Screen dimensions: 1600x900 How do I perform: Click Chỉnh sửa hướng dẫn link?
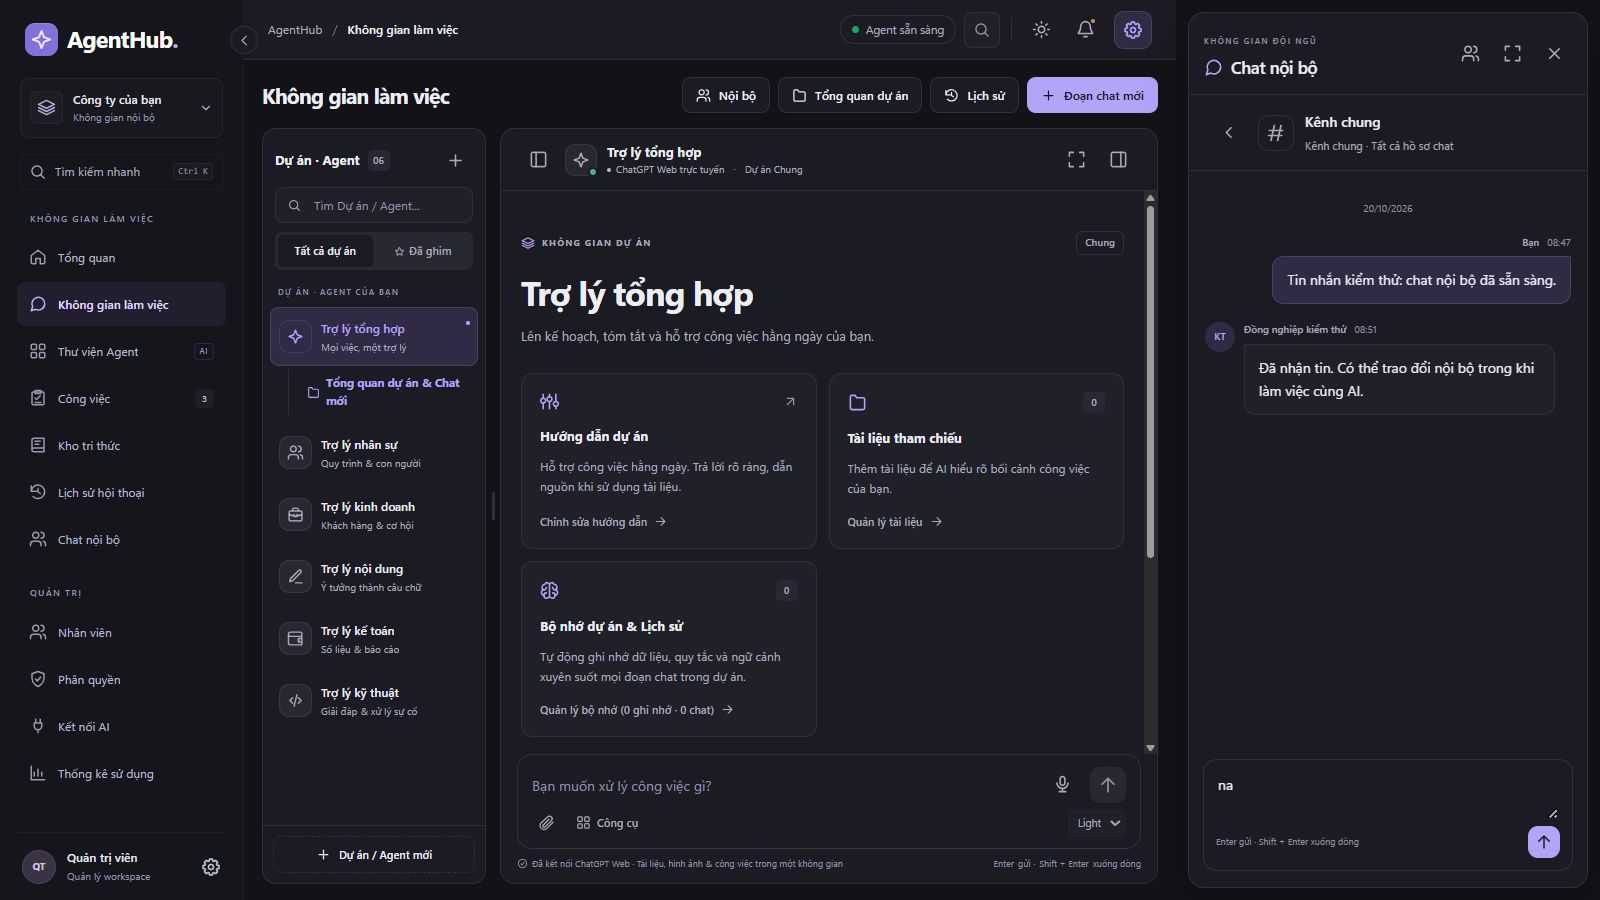coord(603,522)
